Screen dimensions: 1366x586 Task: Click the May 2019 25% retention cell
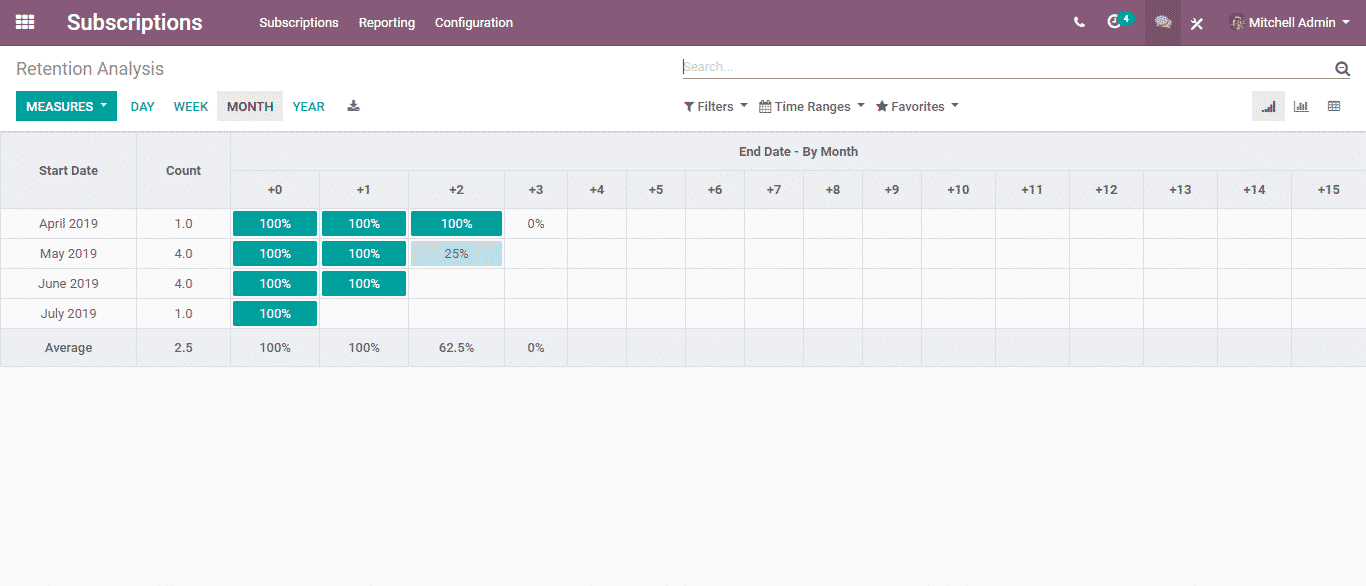[x=456, y=254]
